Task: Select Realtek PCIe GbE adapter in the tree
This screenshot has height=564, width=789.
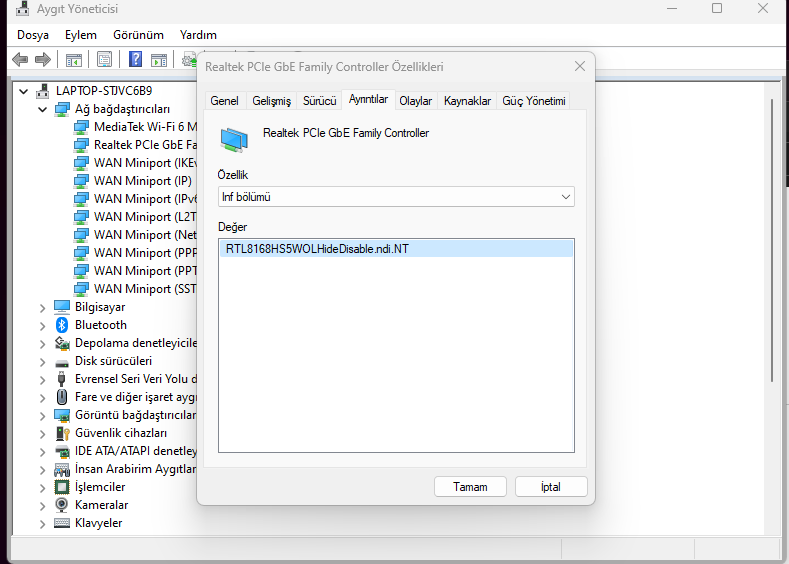Action: click(x=145, y=145)
